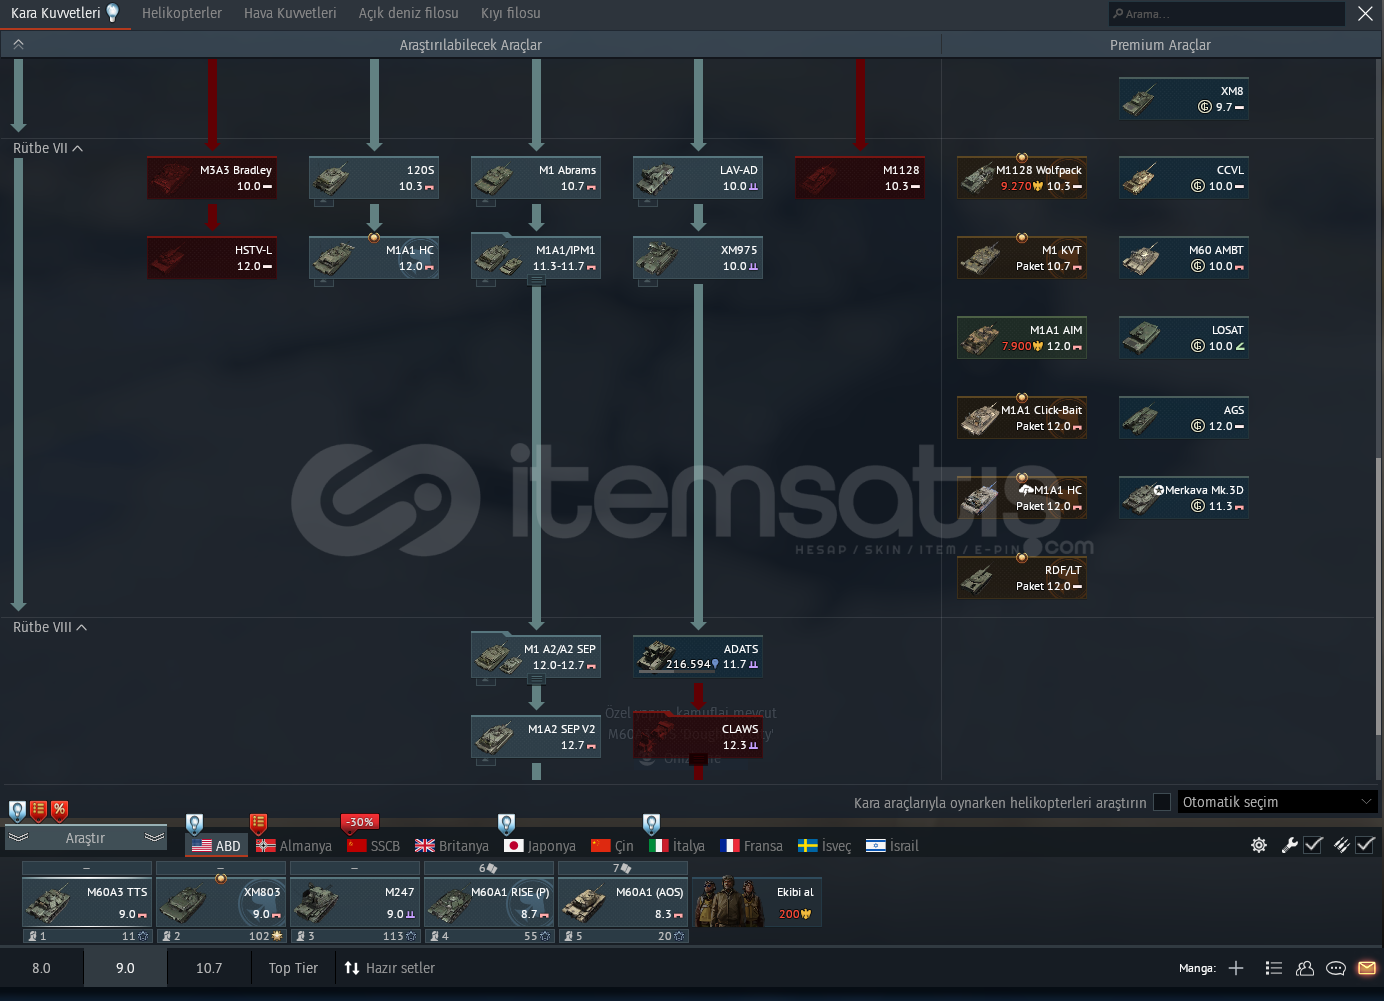Click the Hazır setler swap arrows icon
The height and width of the screenshot is (1001, 1384).
pyautogui.click(x=352, y=968)
